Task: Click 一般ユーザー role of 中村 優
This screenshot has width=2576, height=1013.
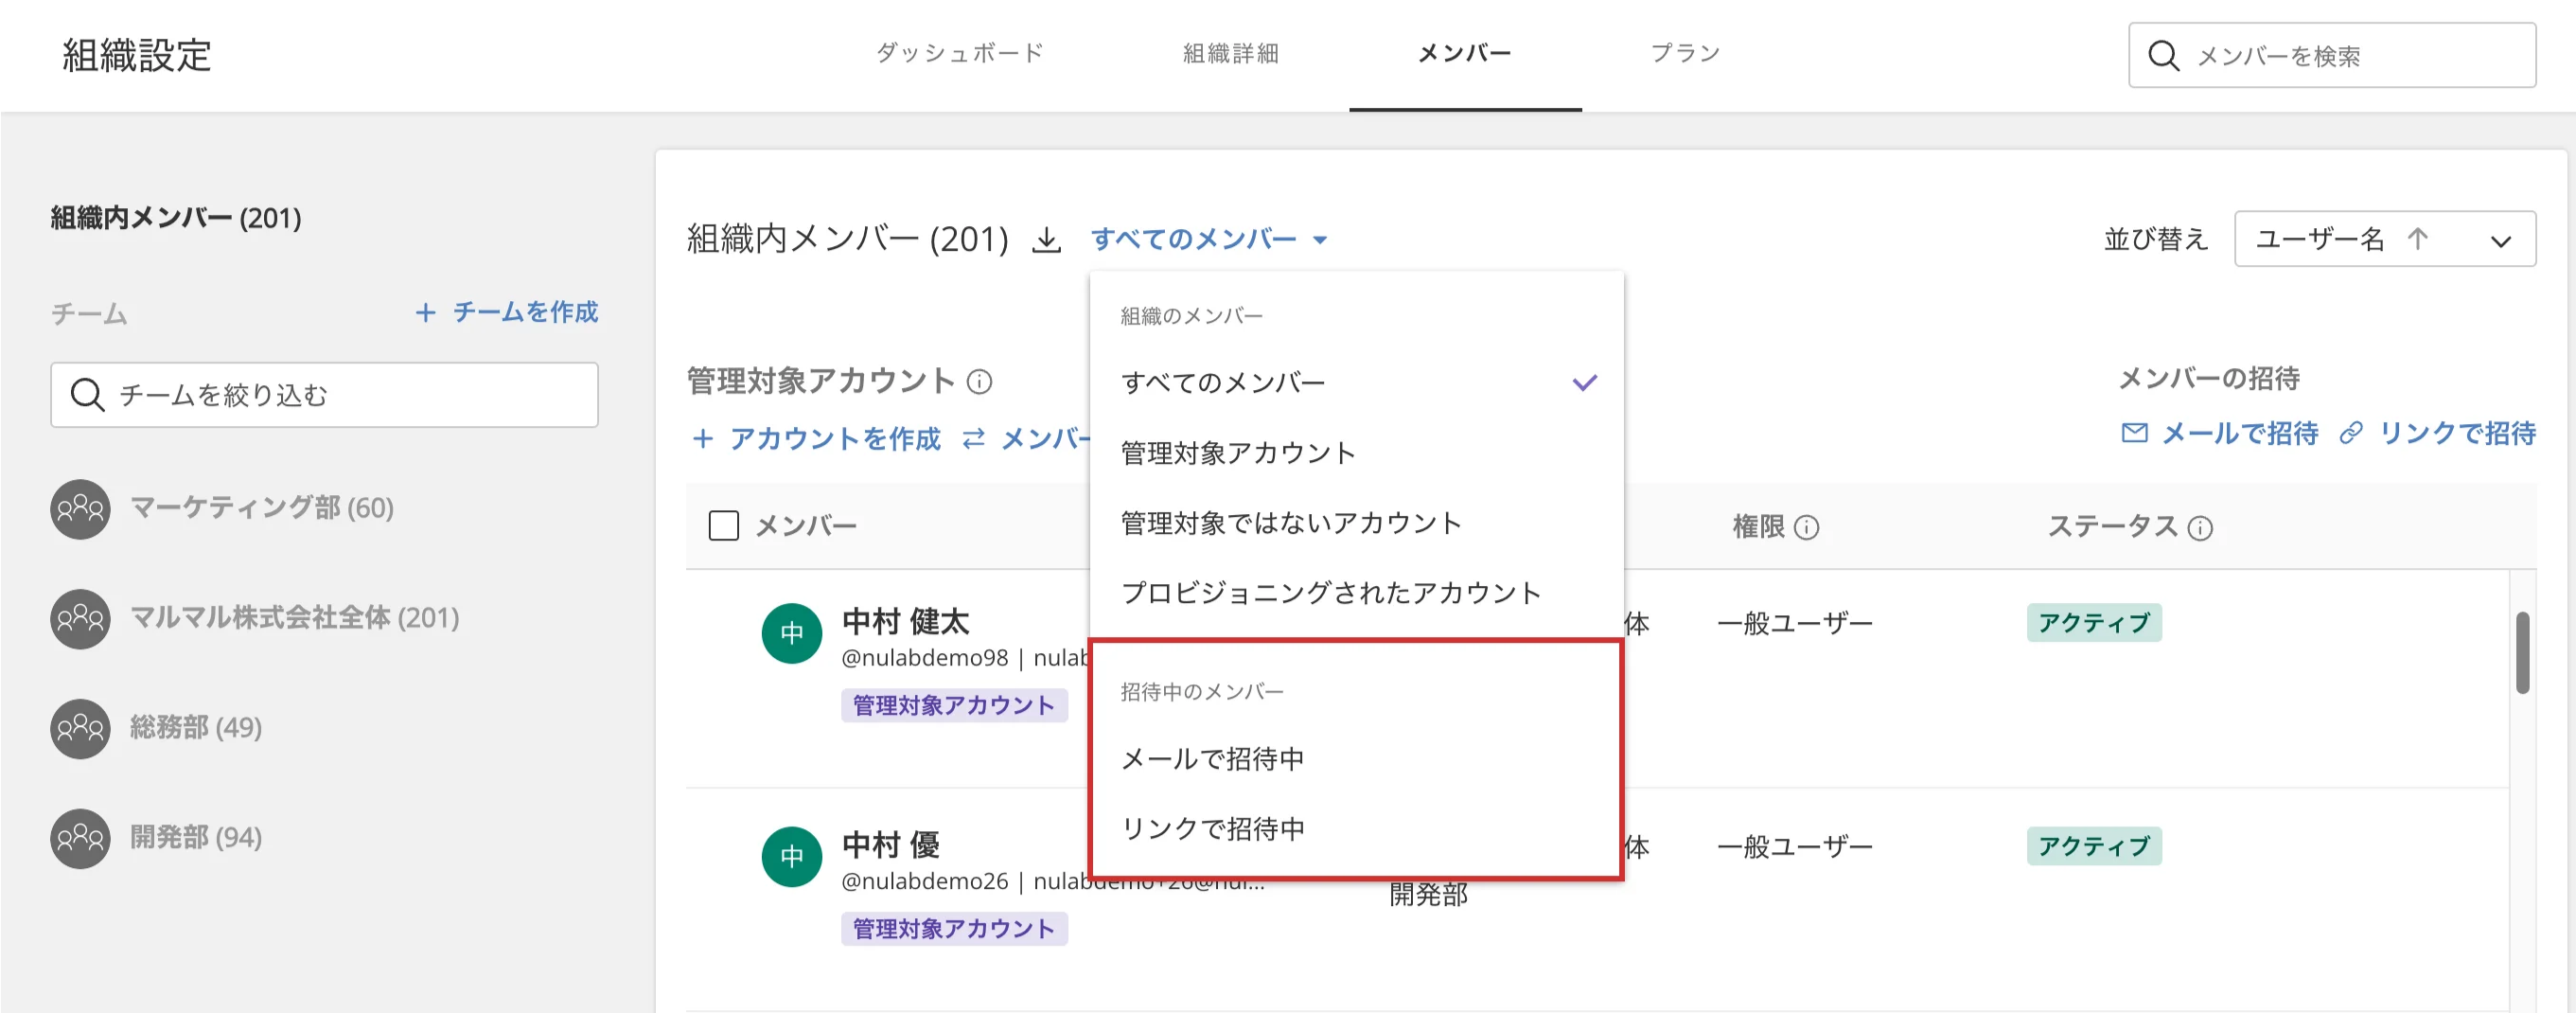Action: (x=1795, y=847)
